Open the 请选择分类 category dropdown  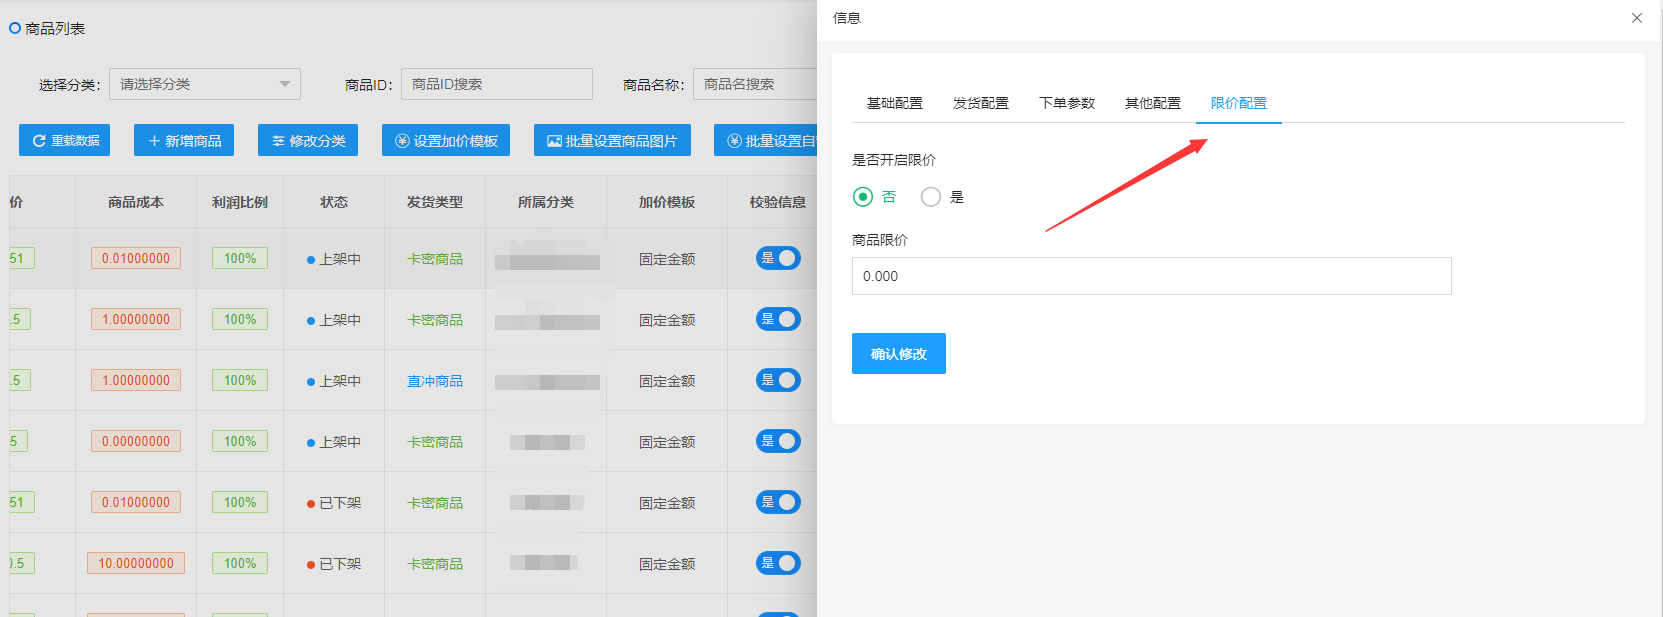click(205, 84)
